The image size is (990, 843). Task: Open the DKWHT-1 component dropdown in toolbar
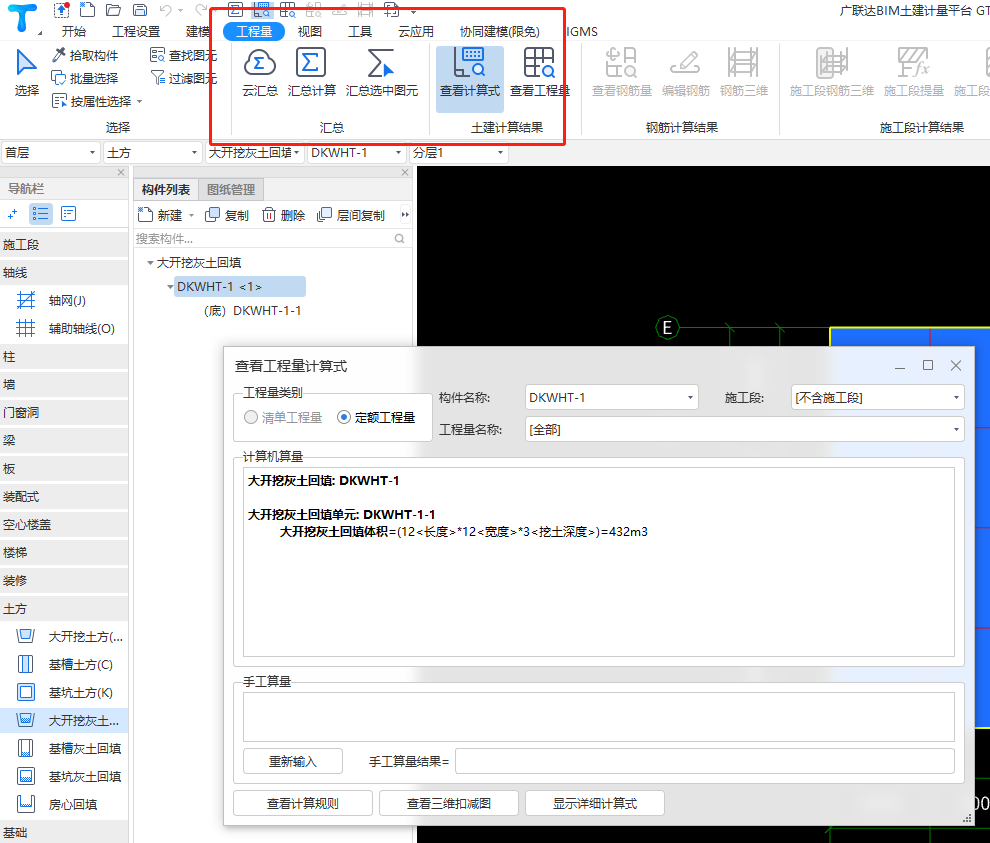[356, 153]
